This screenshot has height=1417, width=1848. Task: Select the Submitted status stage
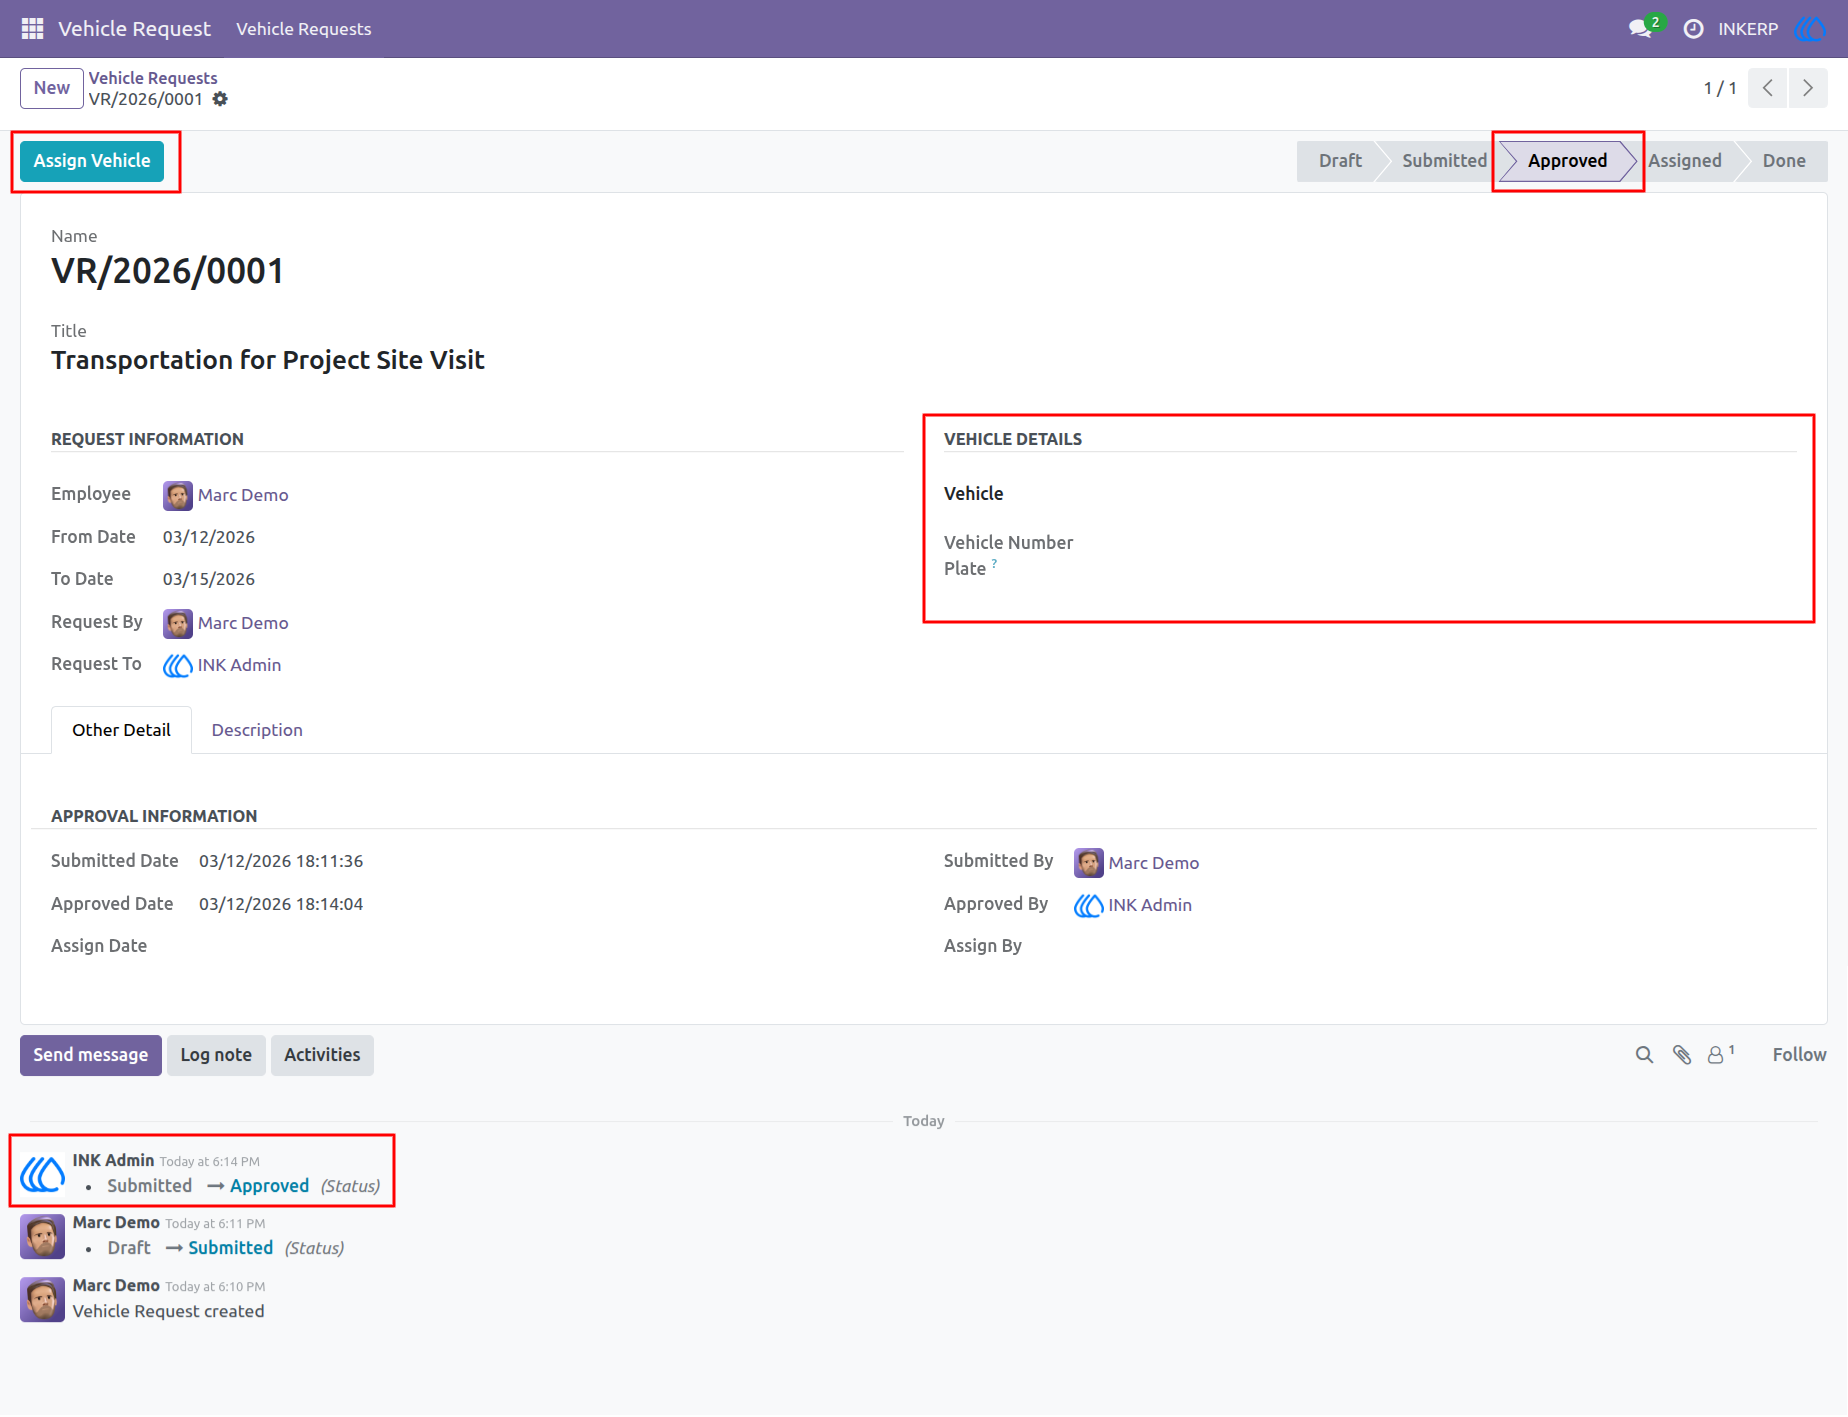coord(1444,161)
